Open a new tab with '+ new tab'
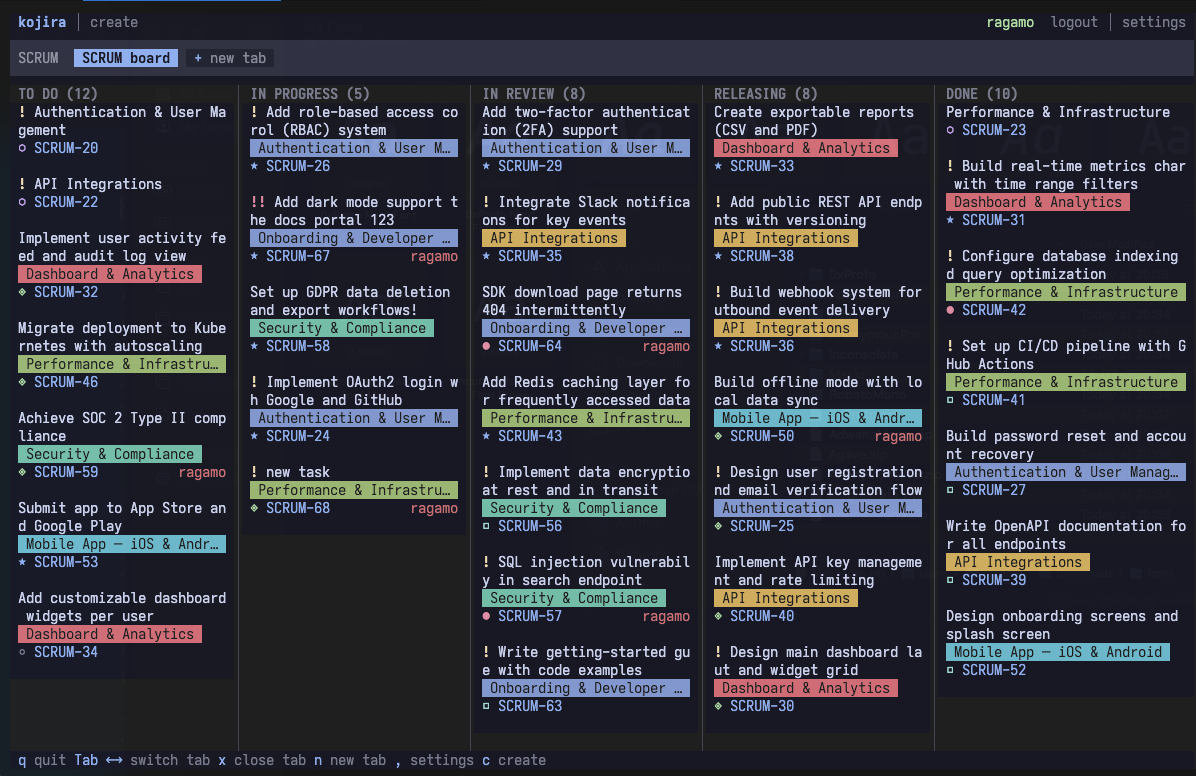The width and height of the screenshot is (1196, 776). pos(230,58)
